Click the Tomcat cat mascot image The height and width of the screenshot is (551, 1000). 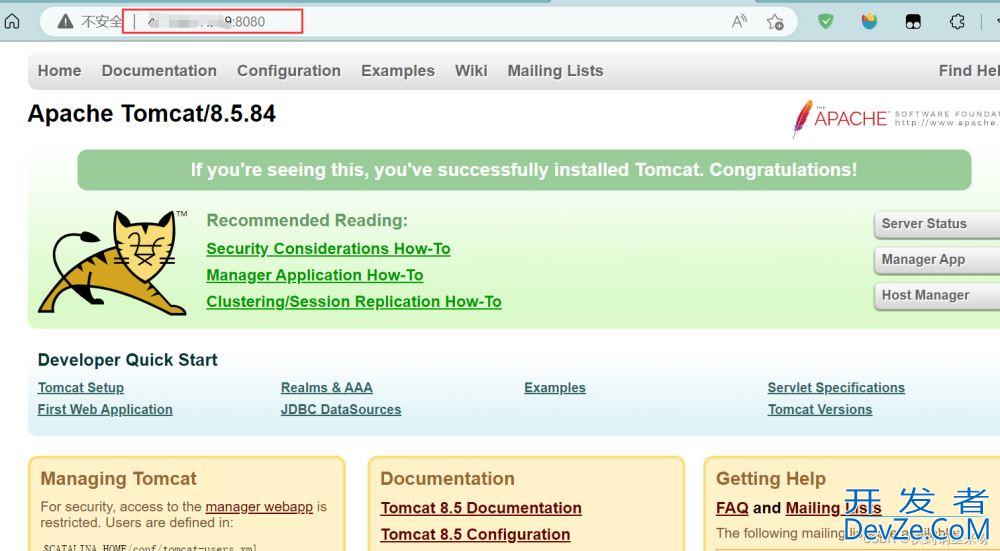pyautogui.click(x=114, y=263)
